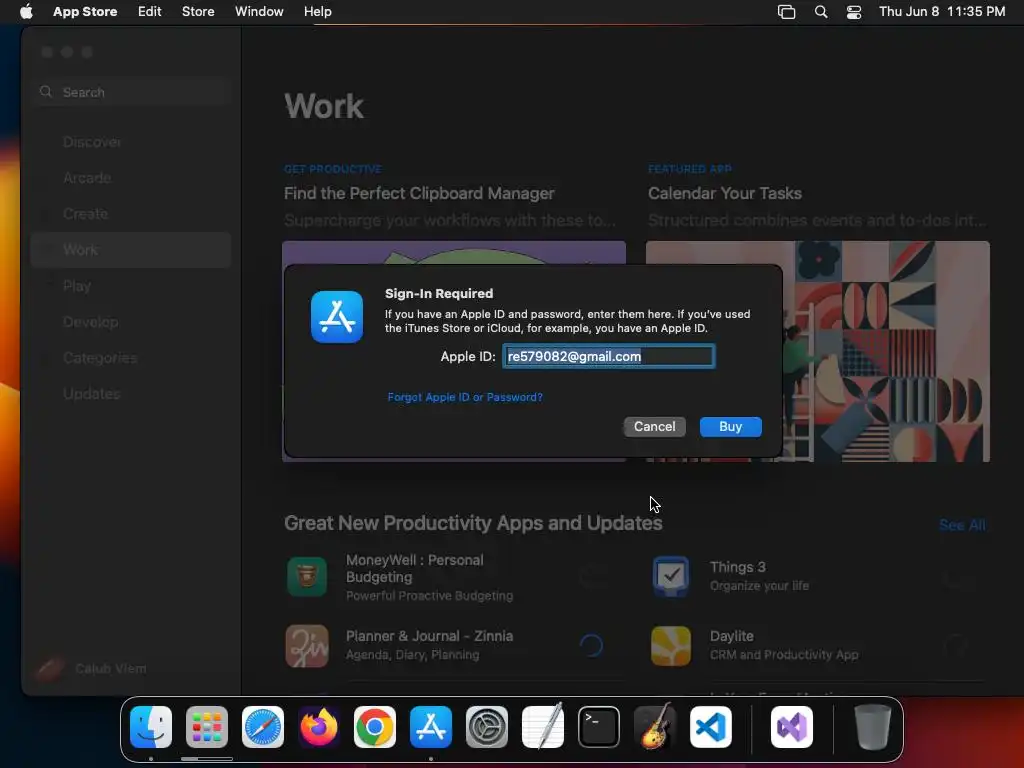
Task: Open the Window menu
Action: tap(259, 11)
